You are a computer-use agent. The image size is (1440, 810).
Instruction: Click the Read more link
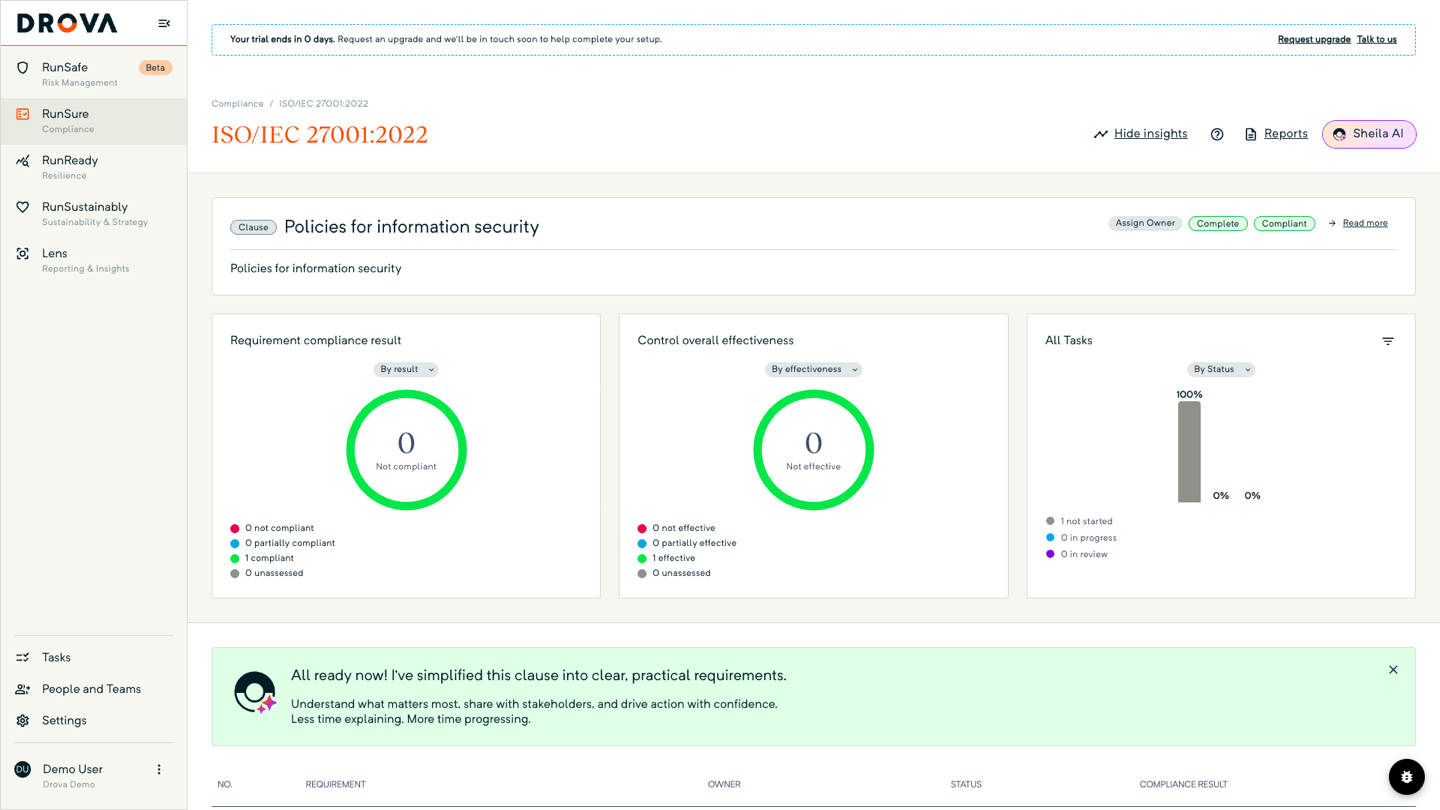pos(1365,223)
